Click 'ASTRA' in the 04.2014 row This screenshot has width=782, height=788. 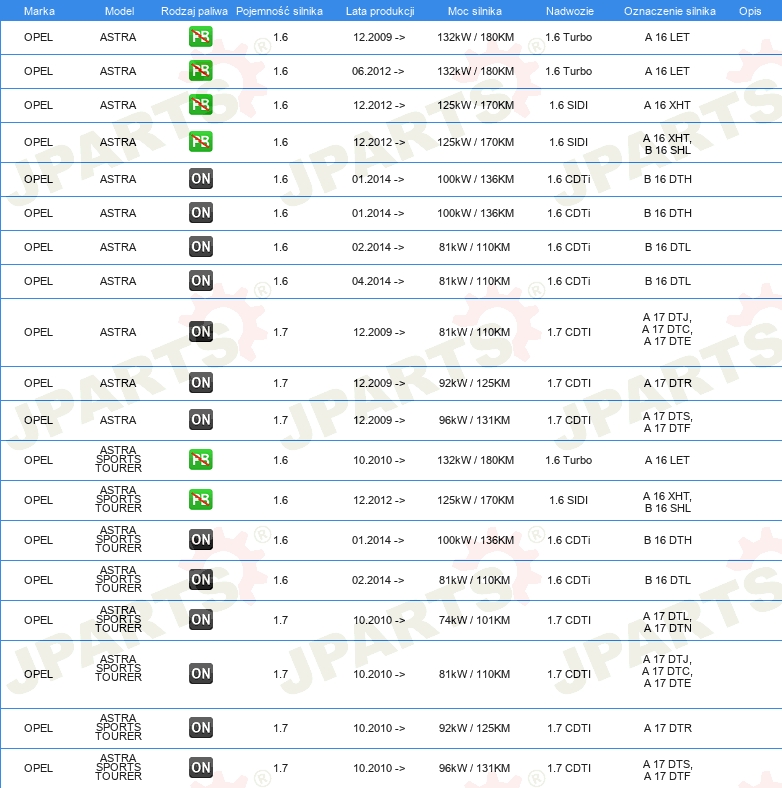(x=118, y=281)
